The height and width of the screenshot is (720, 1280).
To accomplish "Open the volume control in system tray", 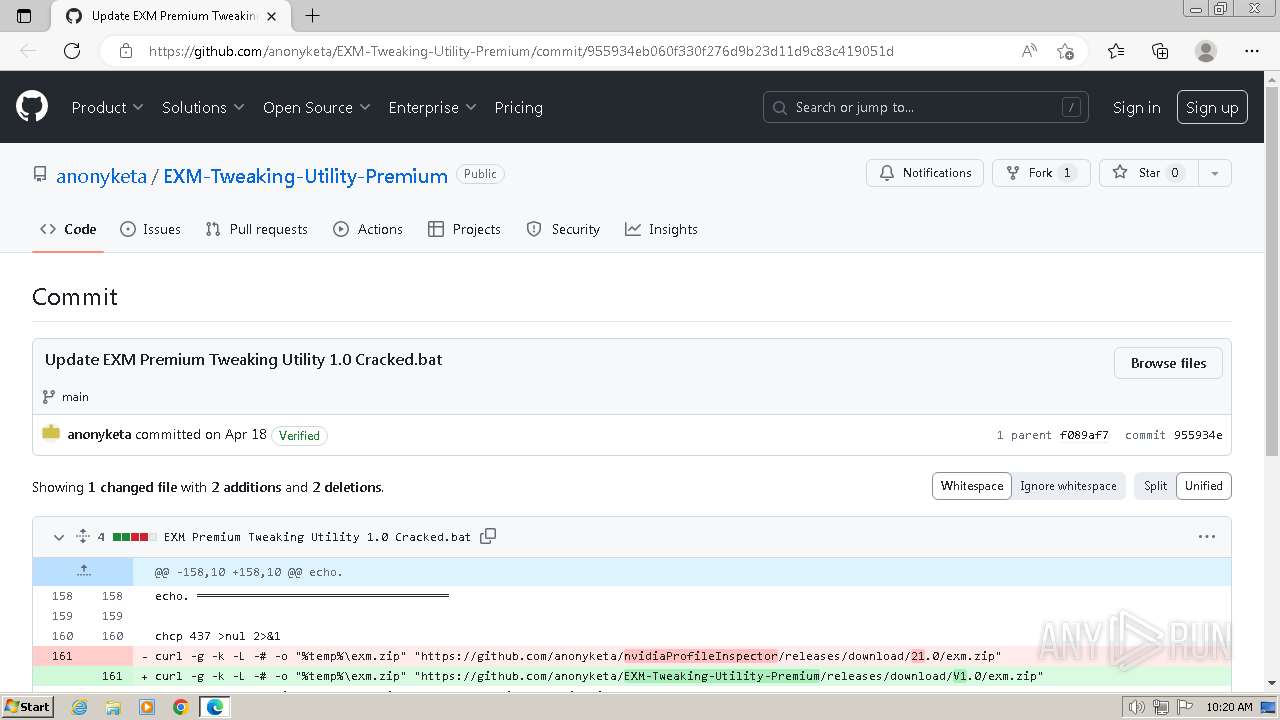I will click(x=1137, y=707).
